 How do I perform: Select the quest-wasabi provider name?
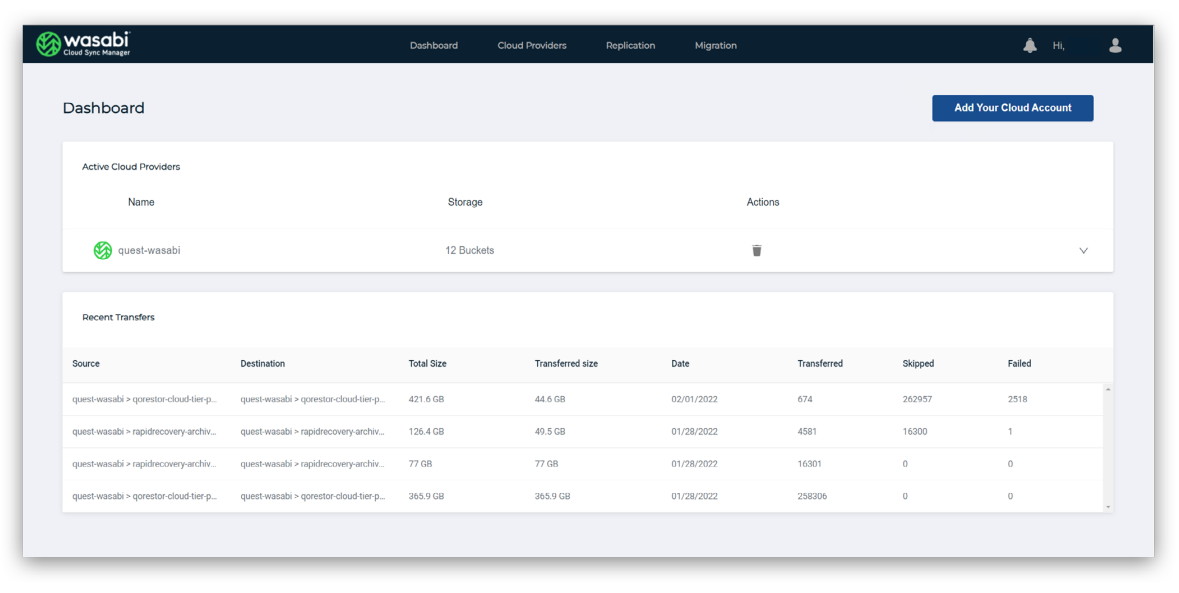(x=149, y=250)
